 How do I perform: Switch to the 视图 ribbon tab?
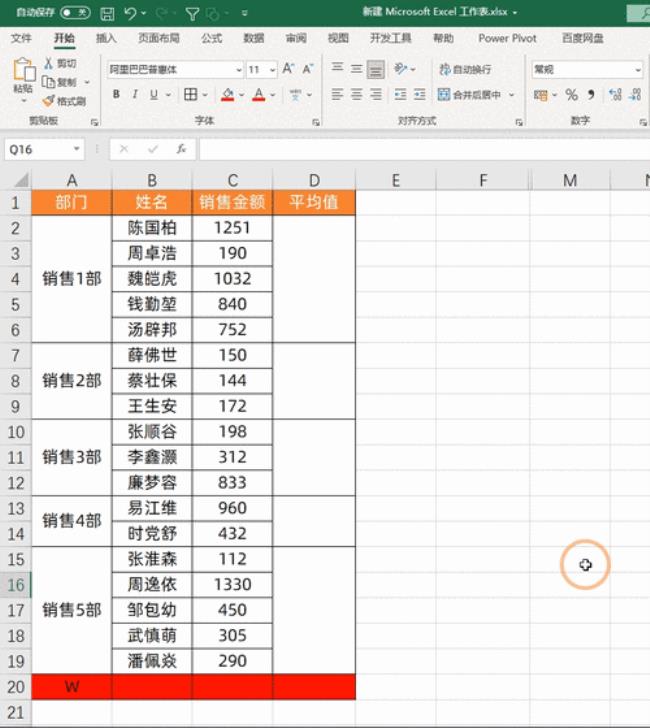pyautogui.click(x=338, y=38)
